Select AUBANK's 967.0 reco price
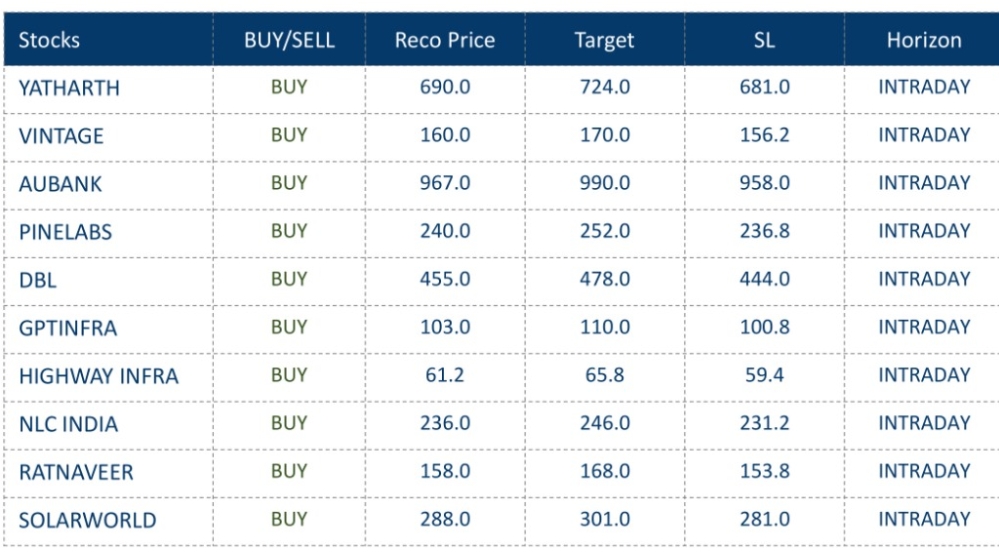Image resolution: width=999 pixels, height=554 pixels. pyautogui.click(x=445, y=183)
